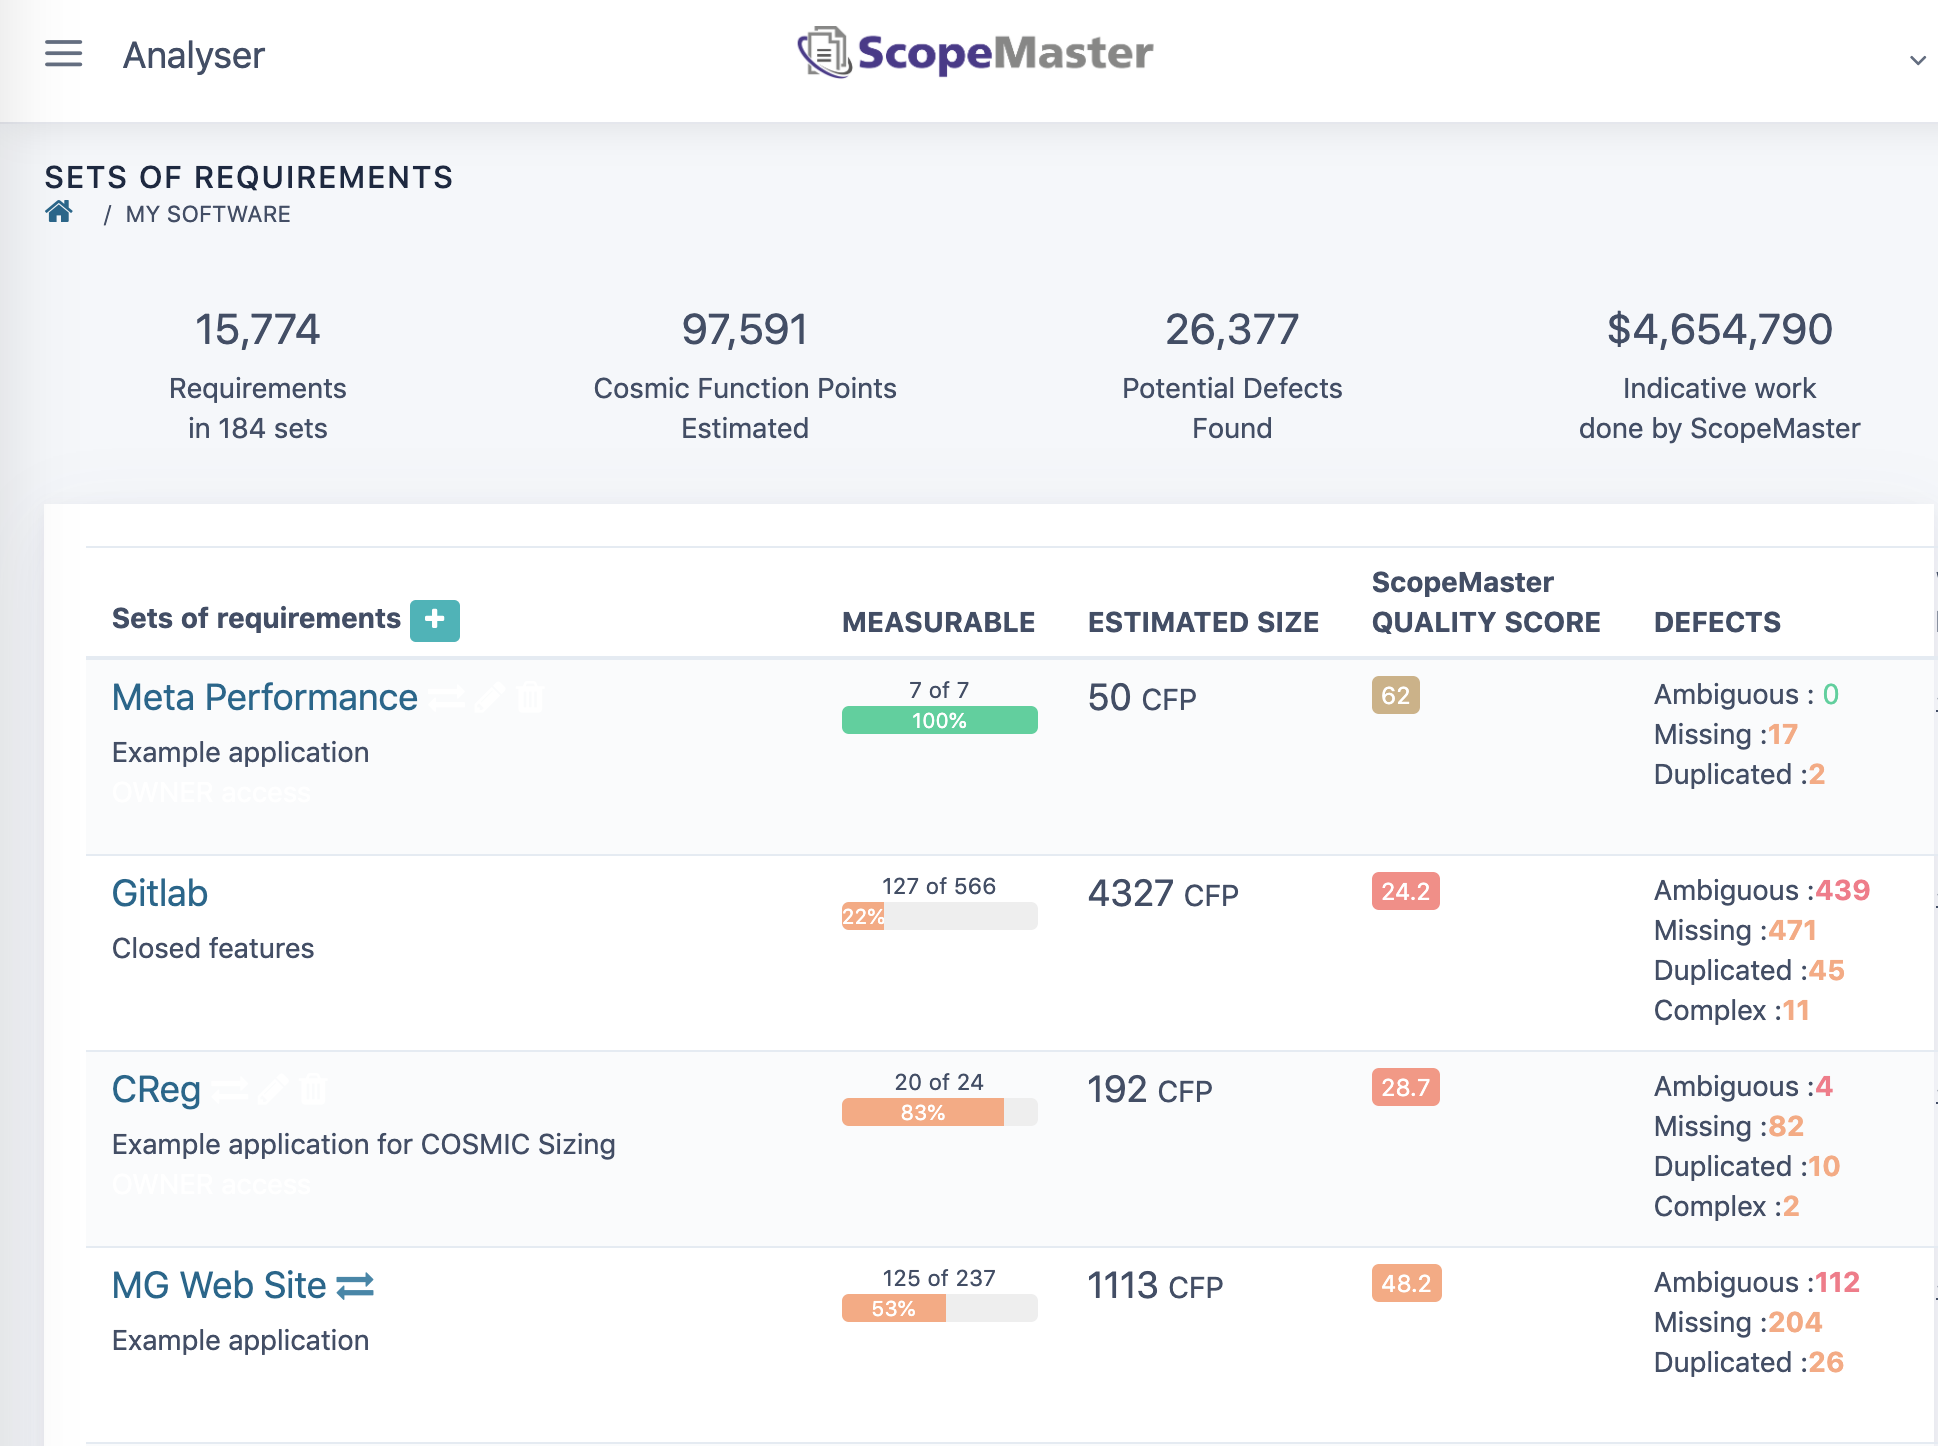Click the '20 of 24' measurable count

[939, 1082]
